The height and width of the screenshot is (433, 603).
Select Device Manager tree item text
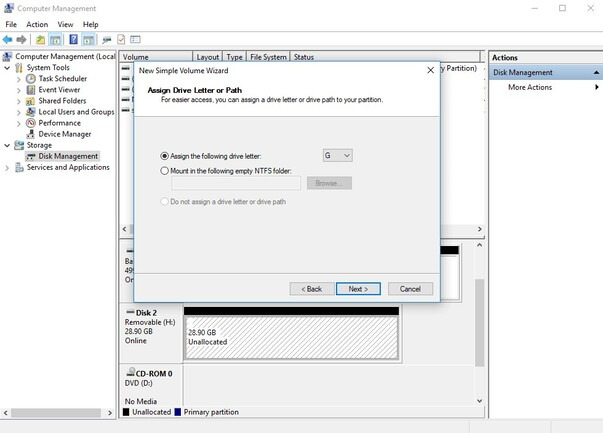65,134
